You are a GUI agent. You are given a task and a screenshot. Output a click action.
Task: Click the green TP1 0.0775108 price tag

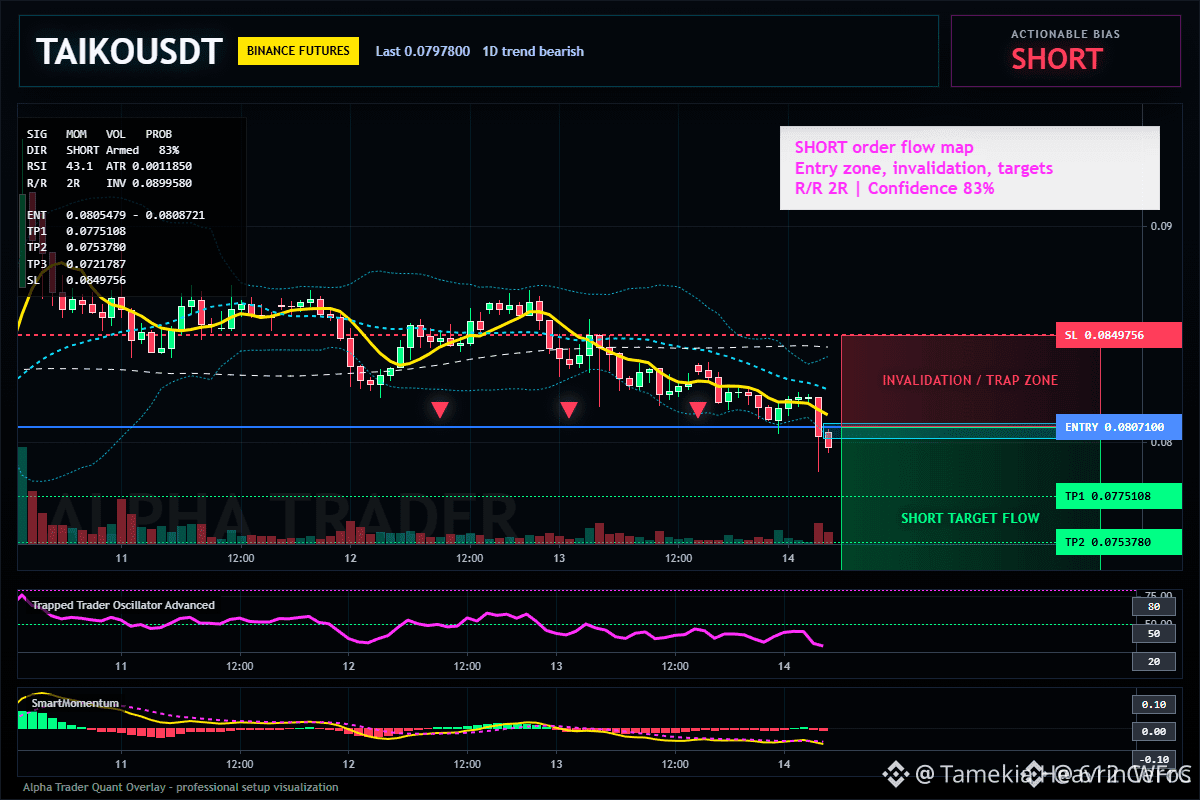(1118, 495)
